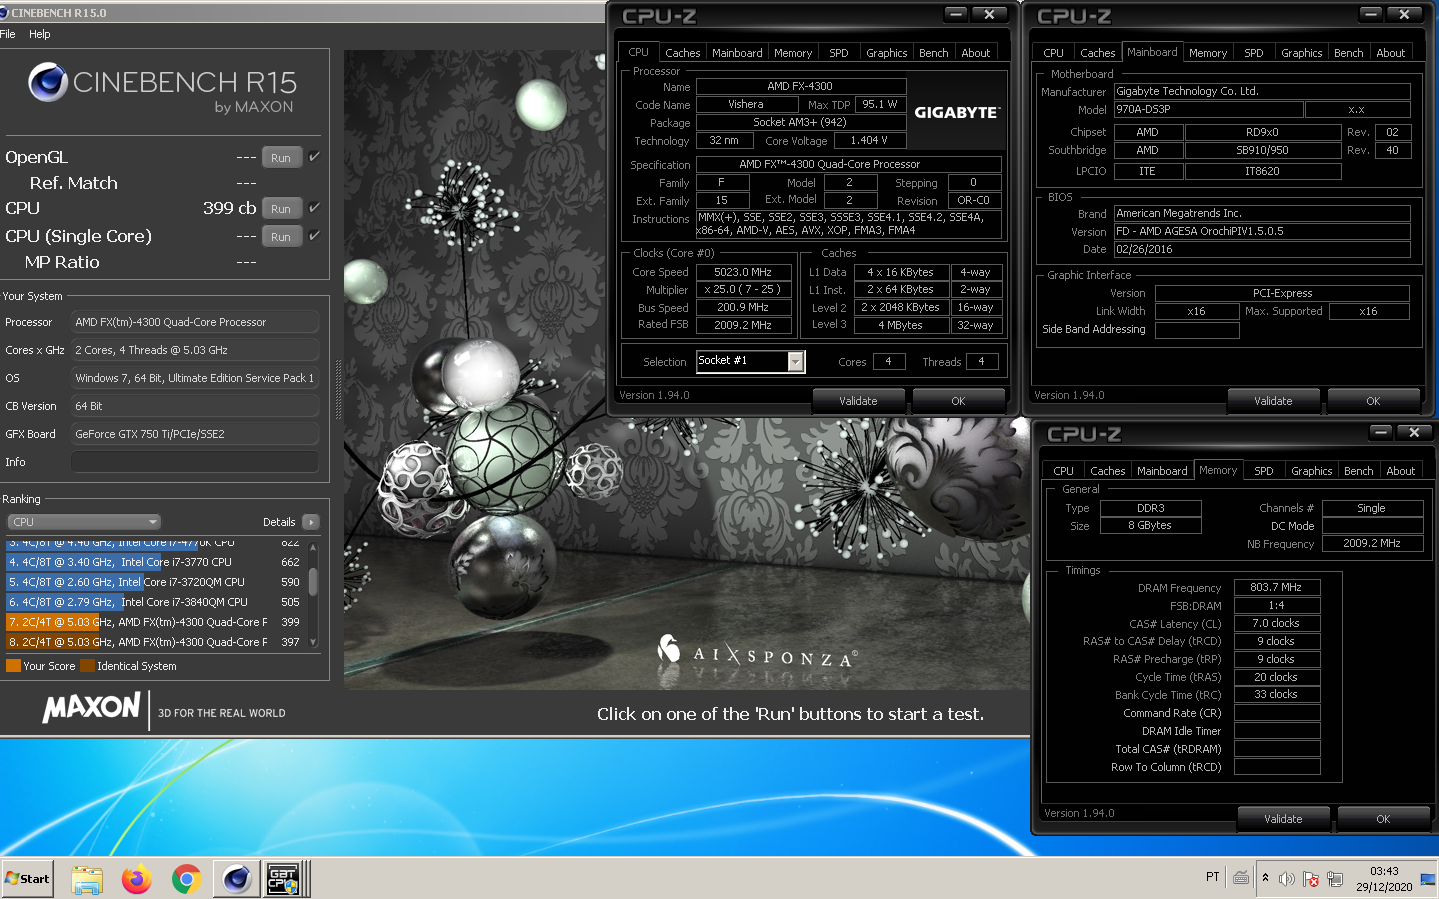Viewport: 1439px width, 899px height.
Task: Click the ranking list scroll down arrow
Action: pos(313,643)
